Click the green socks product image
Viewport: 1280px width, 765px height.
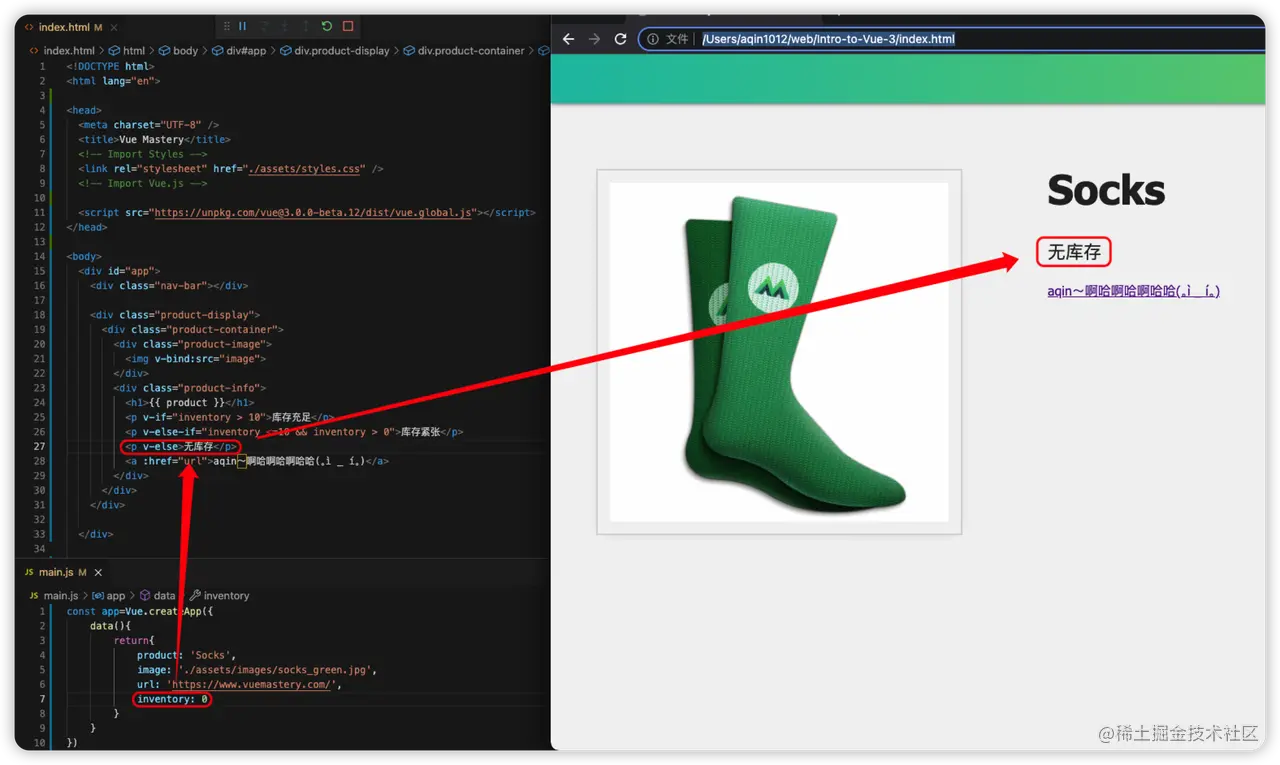tap(779, 352)
